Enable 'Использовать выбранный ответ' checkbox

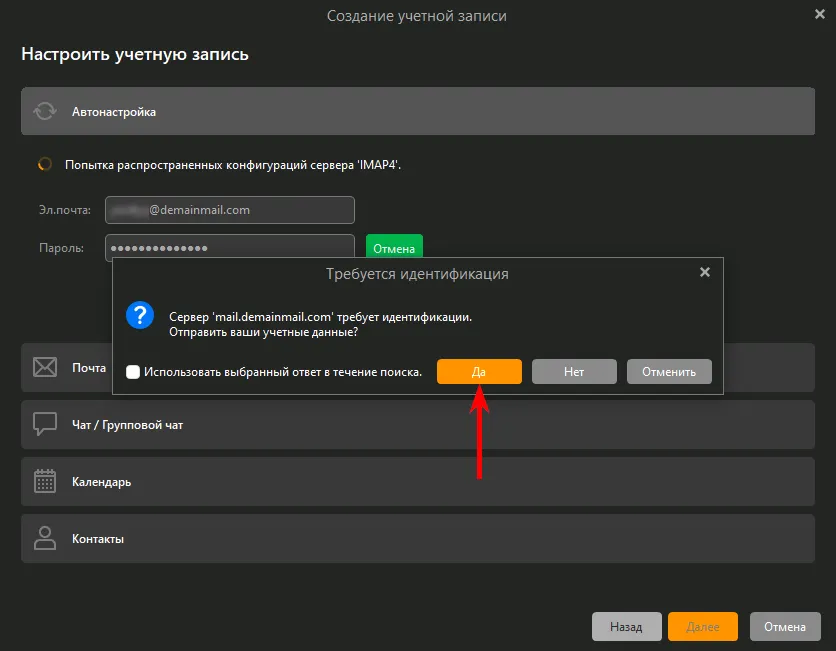coord(133,372)
